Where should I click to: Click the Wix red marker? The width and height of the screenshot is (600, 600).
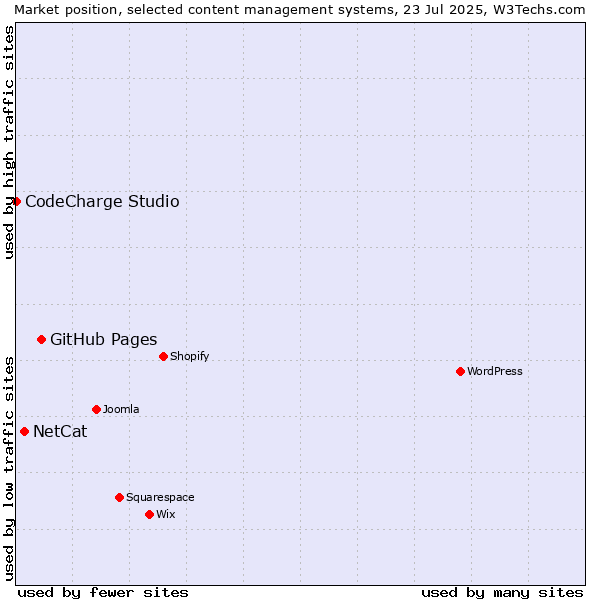point(150,515)
